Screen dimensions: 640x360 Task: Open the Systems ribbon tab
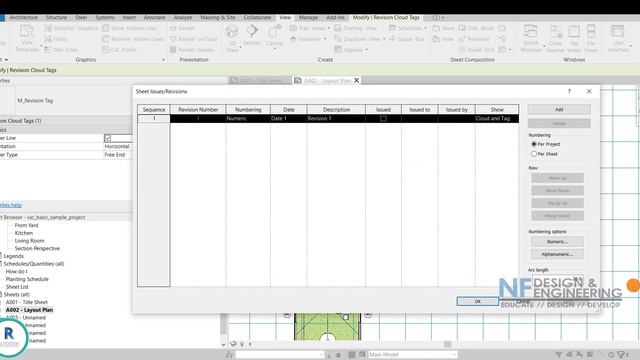105,18
